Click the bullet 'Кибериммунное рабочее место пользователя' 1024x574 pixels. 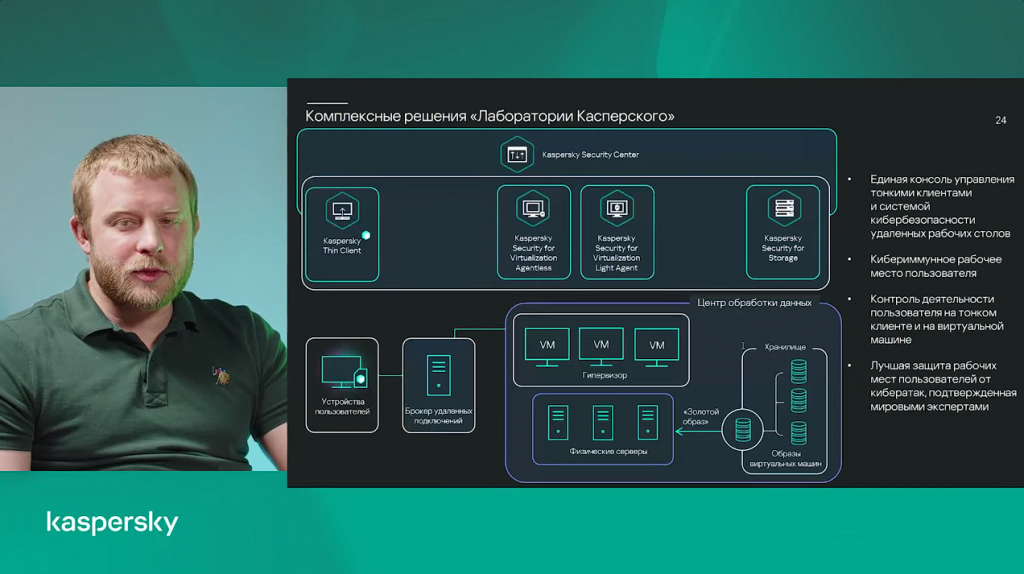pos(936,266)
